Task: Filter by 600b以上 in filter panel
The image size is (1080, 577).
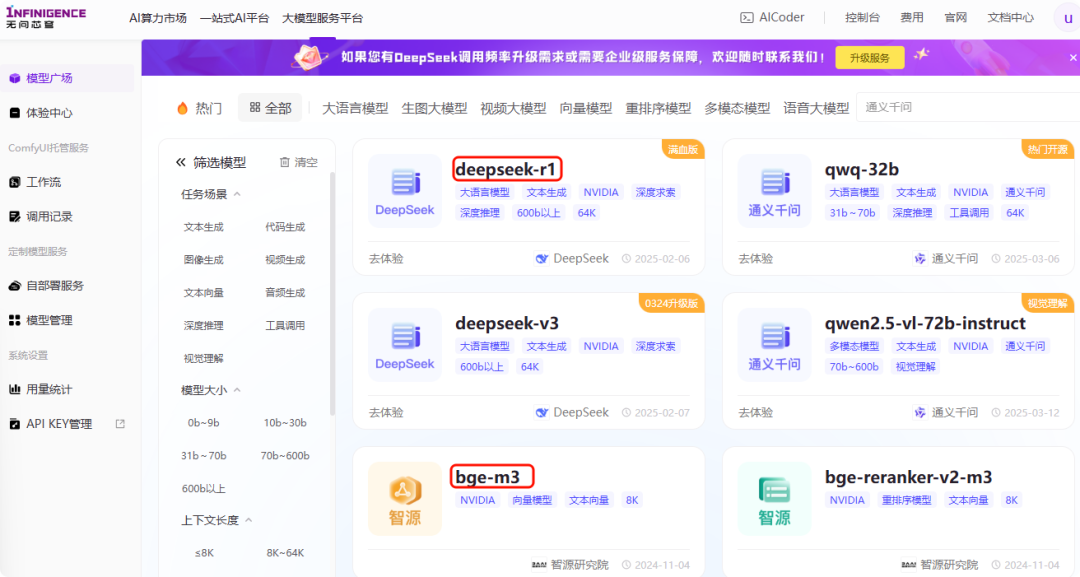Action: click(x=203, y=488)
